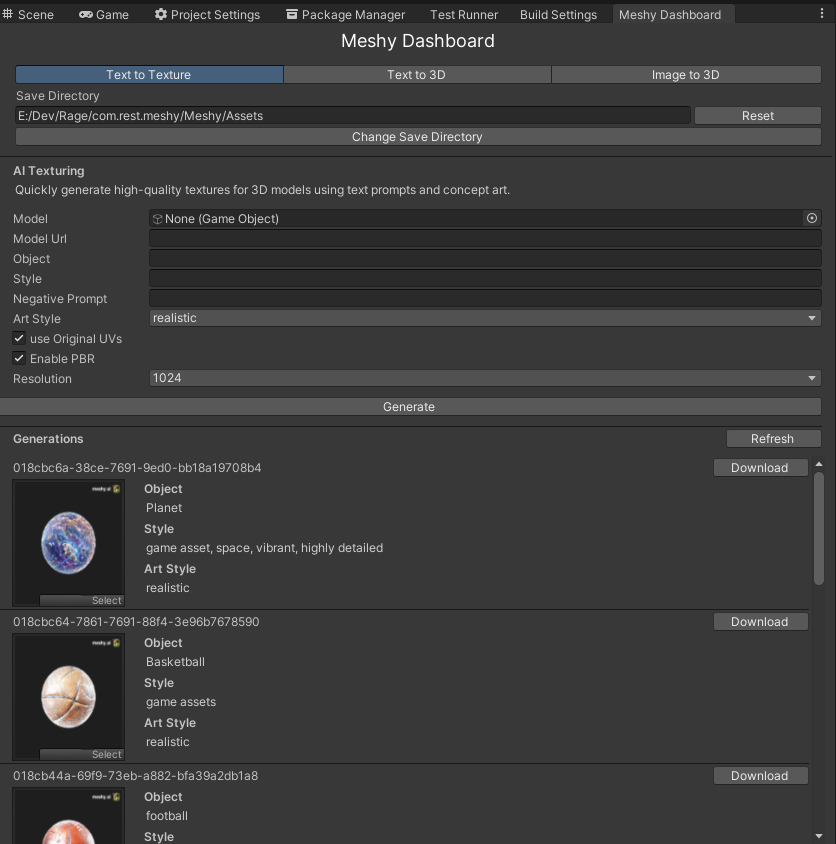
Task: Click the Scene tab grid icon
Action: click(8, 14)
